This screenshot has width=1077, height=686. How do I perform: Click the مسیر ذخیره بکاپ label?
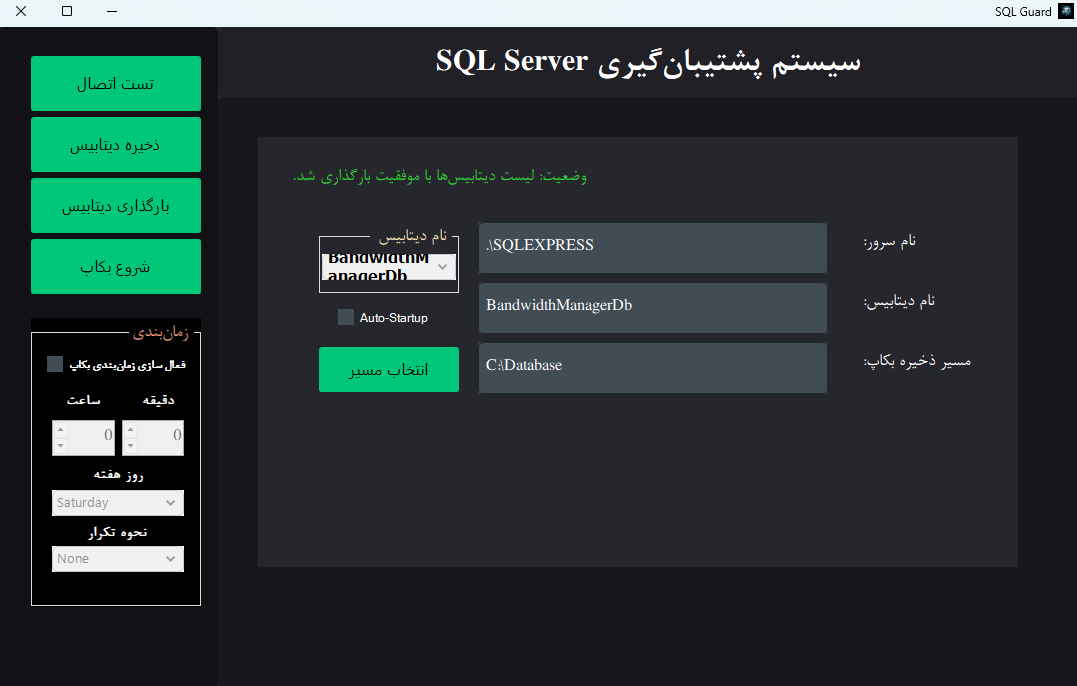917,361
